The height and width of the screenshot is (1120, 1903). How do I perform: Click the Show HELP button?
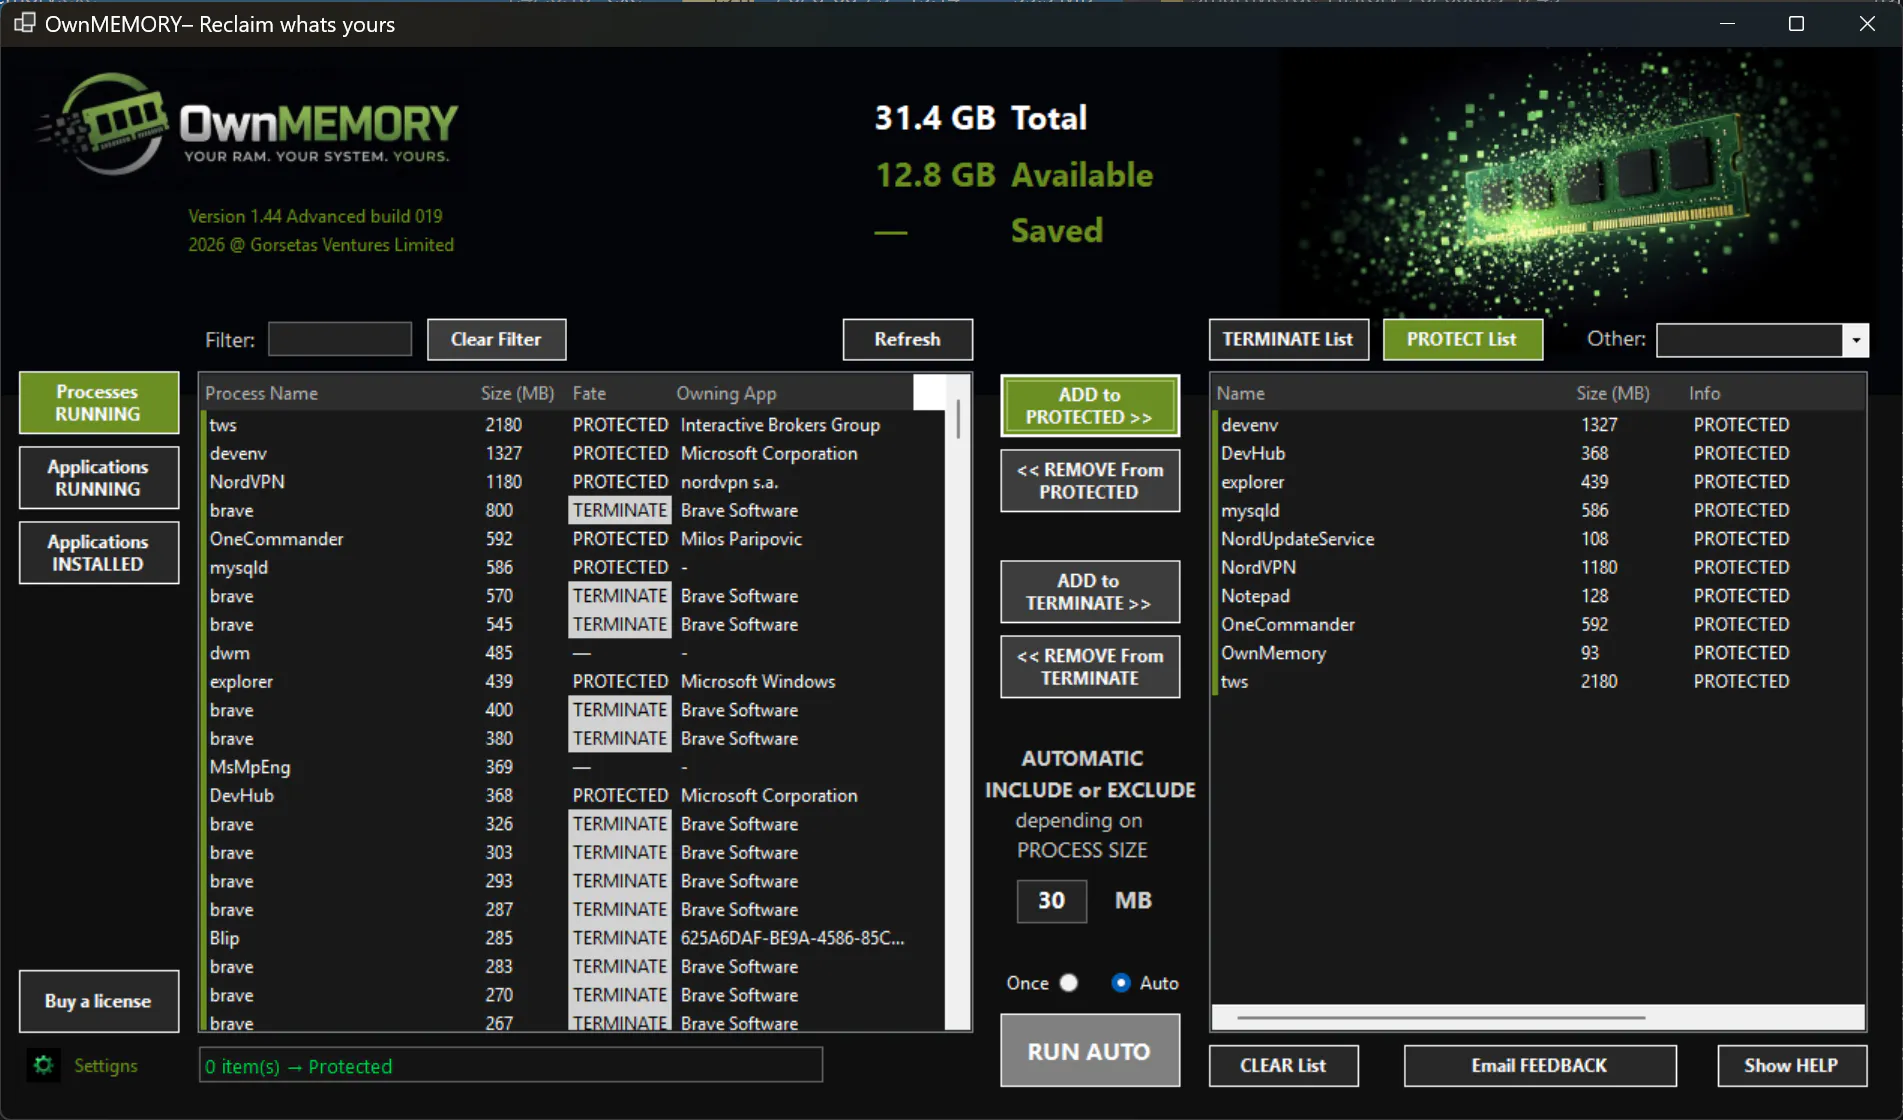(x=1792, y=1066)
